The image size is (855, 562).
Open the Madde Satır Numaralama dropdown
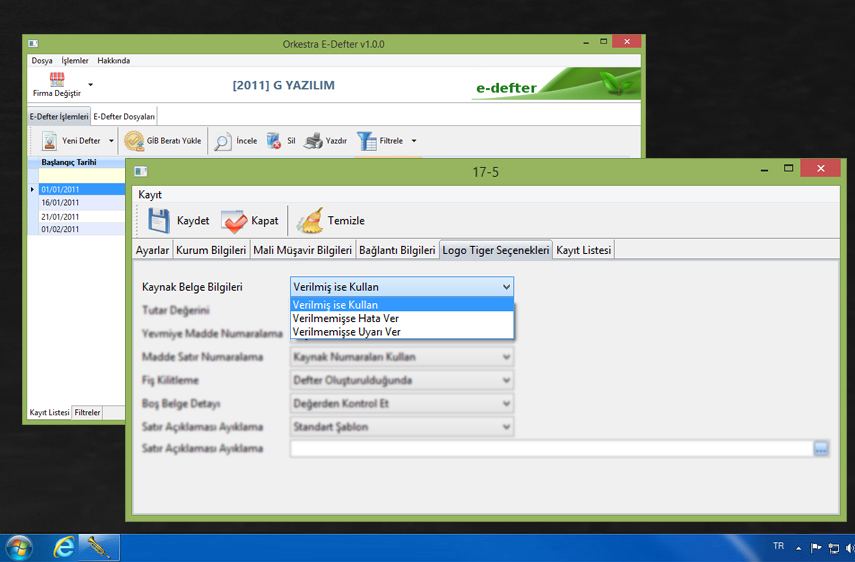tap(402, 357)
